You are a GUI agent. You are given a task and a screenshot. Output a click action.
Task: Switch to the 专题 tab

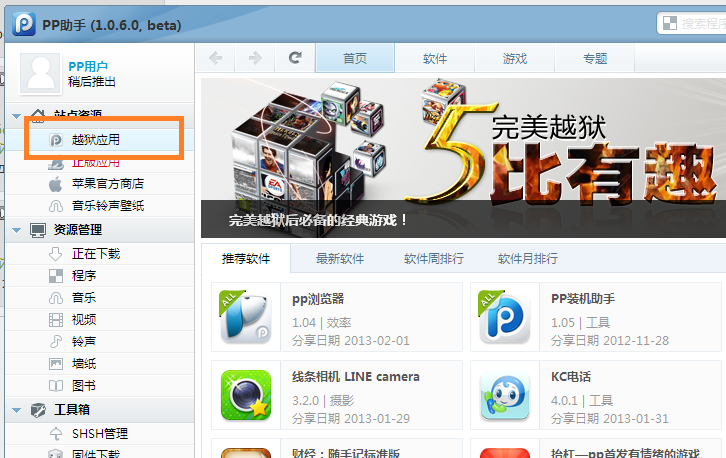click(x=595, y=58)
